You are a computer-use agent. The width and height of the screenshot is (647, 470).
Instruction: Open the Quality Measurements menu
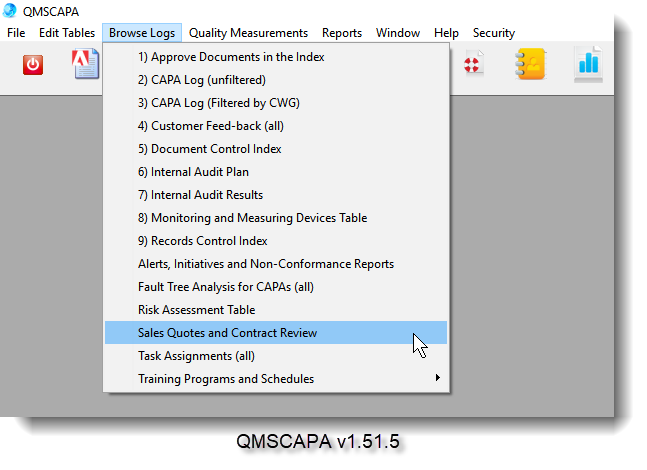click(x=248, y=33)
